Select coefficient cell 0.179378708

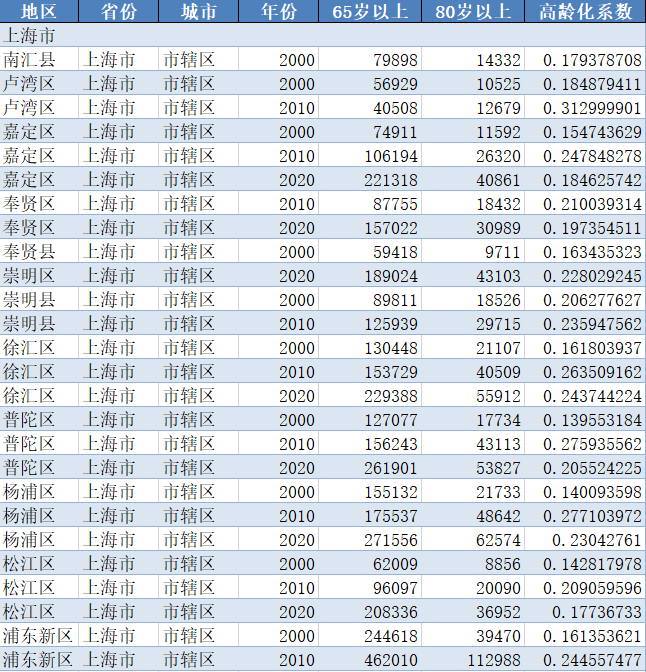(x=586, y=59)
